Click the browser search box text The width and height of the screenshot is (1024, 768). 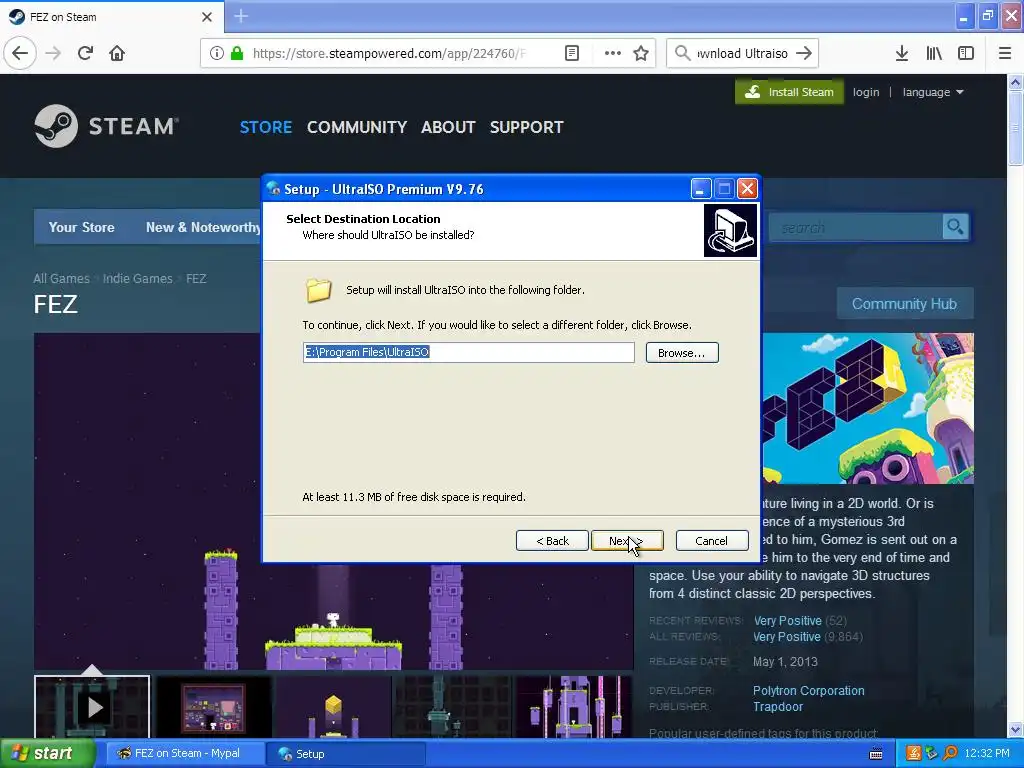coord(742,53)
